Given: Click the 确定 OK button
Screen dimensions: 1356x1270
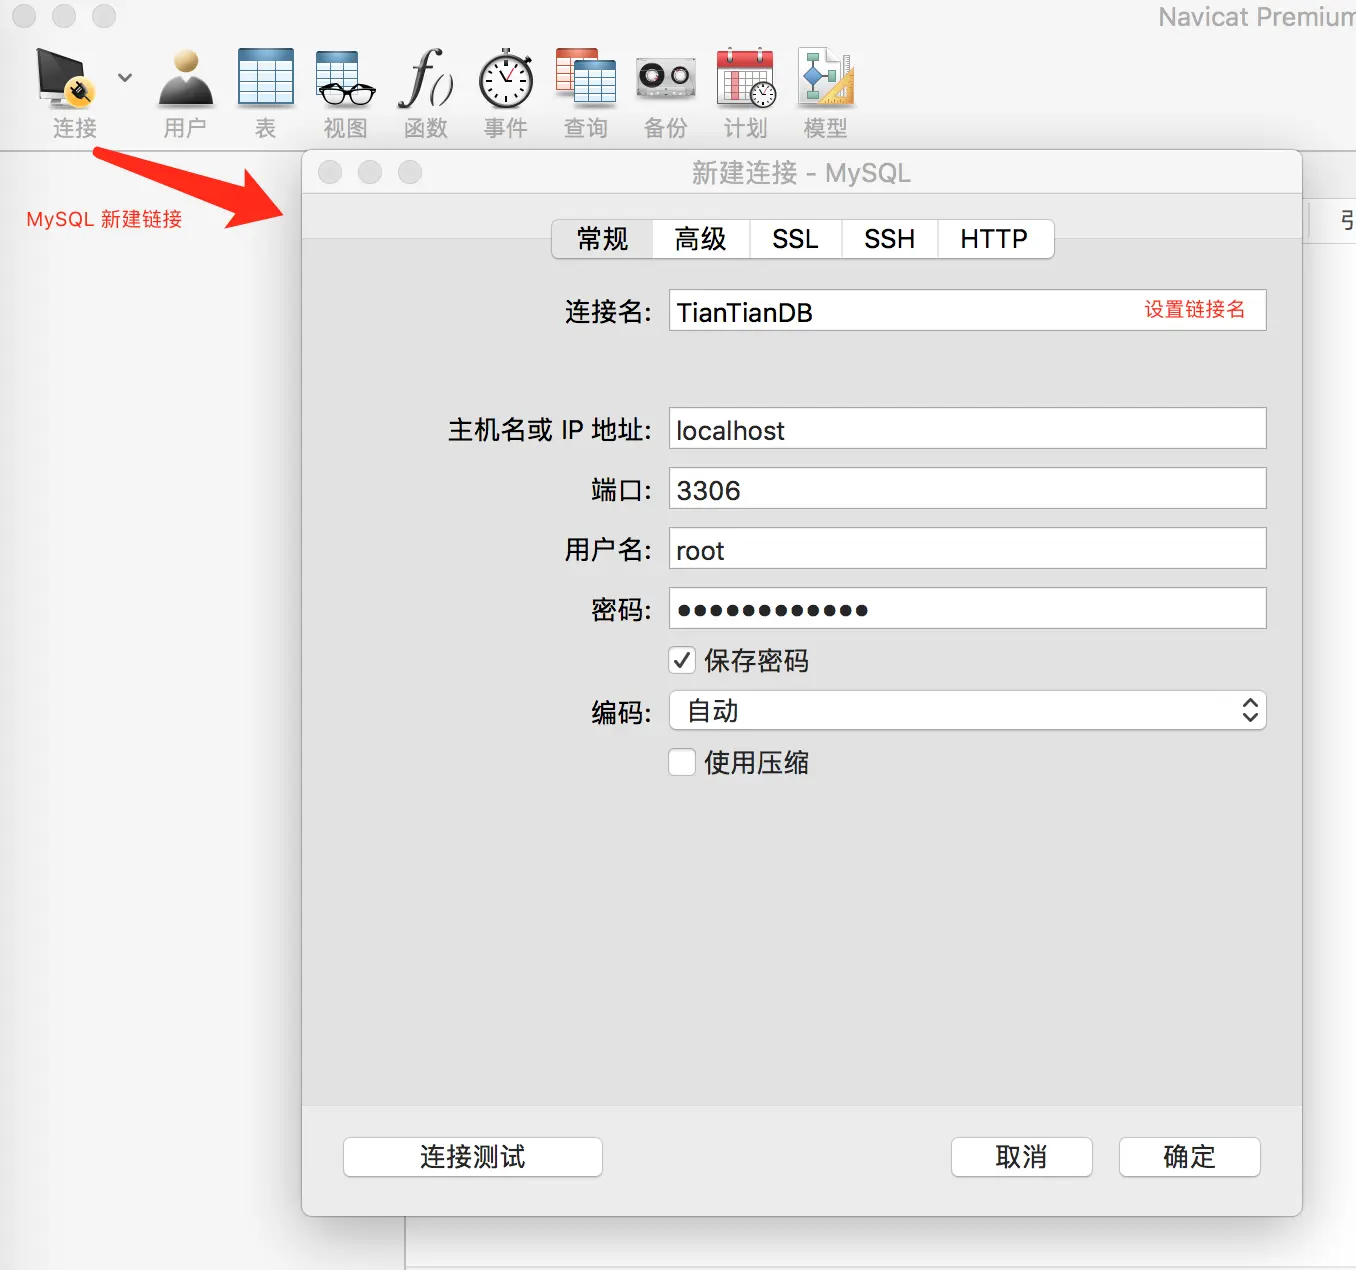Looking at the screenshot, I should 1189,1157.
